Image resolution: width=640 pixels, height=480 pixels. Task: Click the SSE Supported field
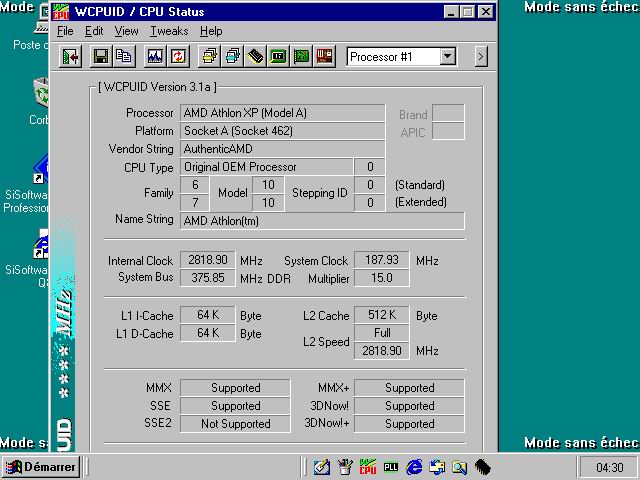[x=236, y=406]
